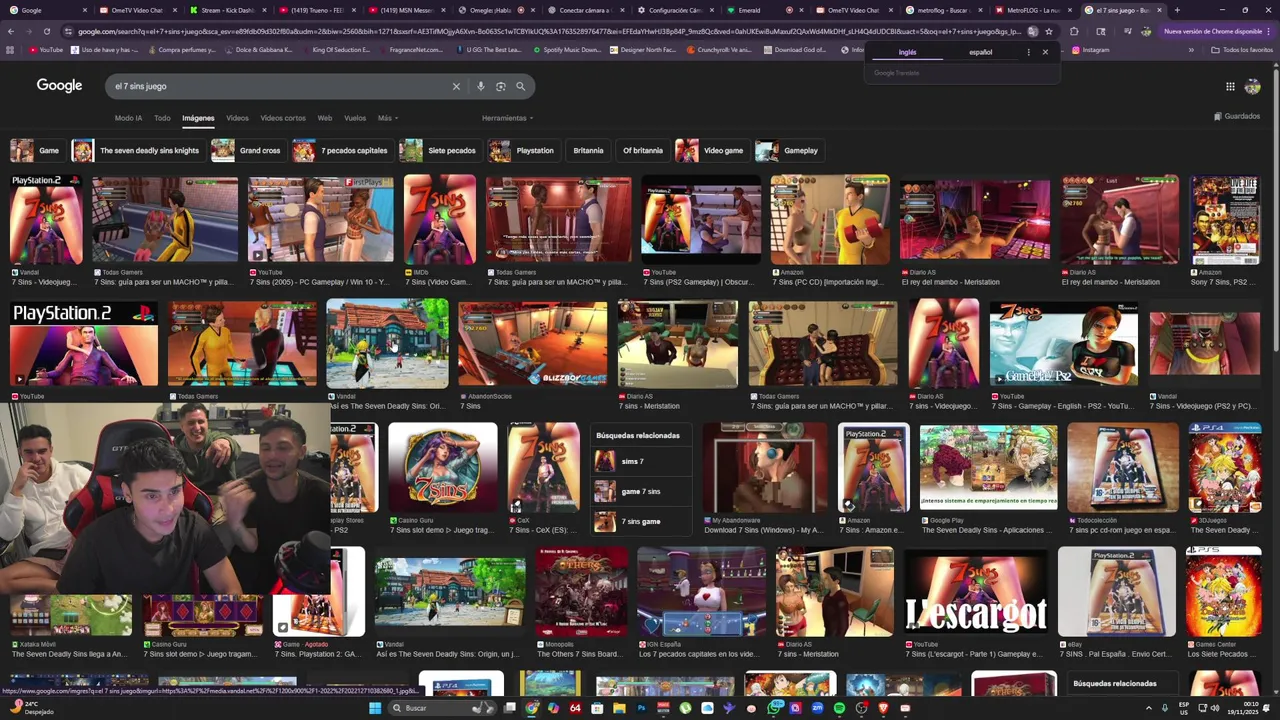
Task: Open the Google account avatar
Action: [1252, 86]
